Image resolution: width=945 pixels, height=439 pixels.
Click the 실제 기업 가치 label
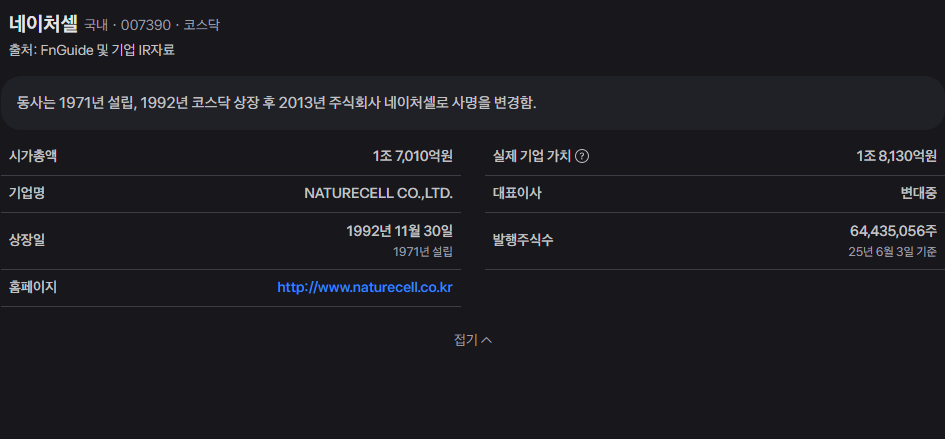(532, 156)
